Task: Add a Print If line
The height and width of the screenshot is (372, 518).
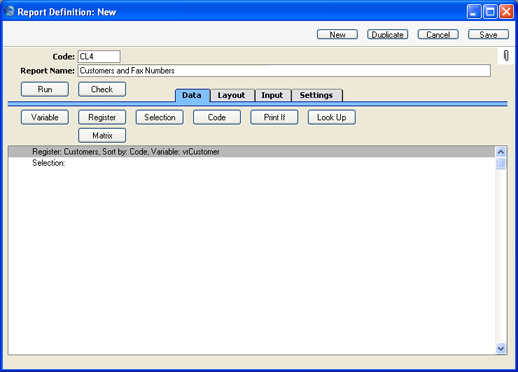Action: (x=274, y=117)
